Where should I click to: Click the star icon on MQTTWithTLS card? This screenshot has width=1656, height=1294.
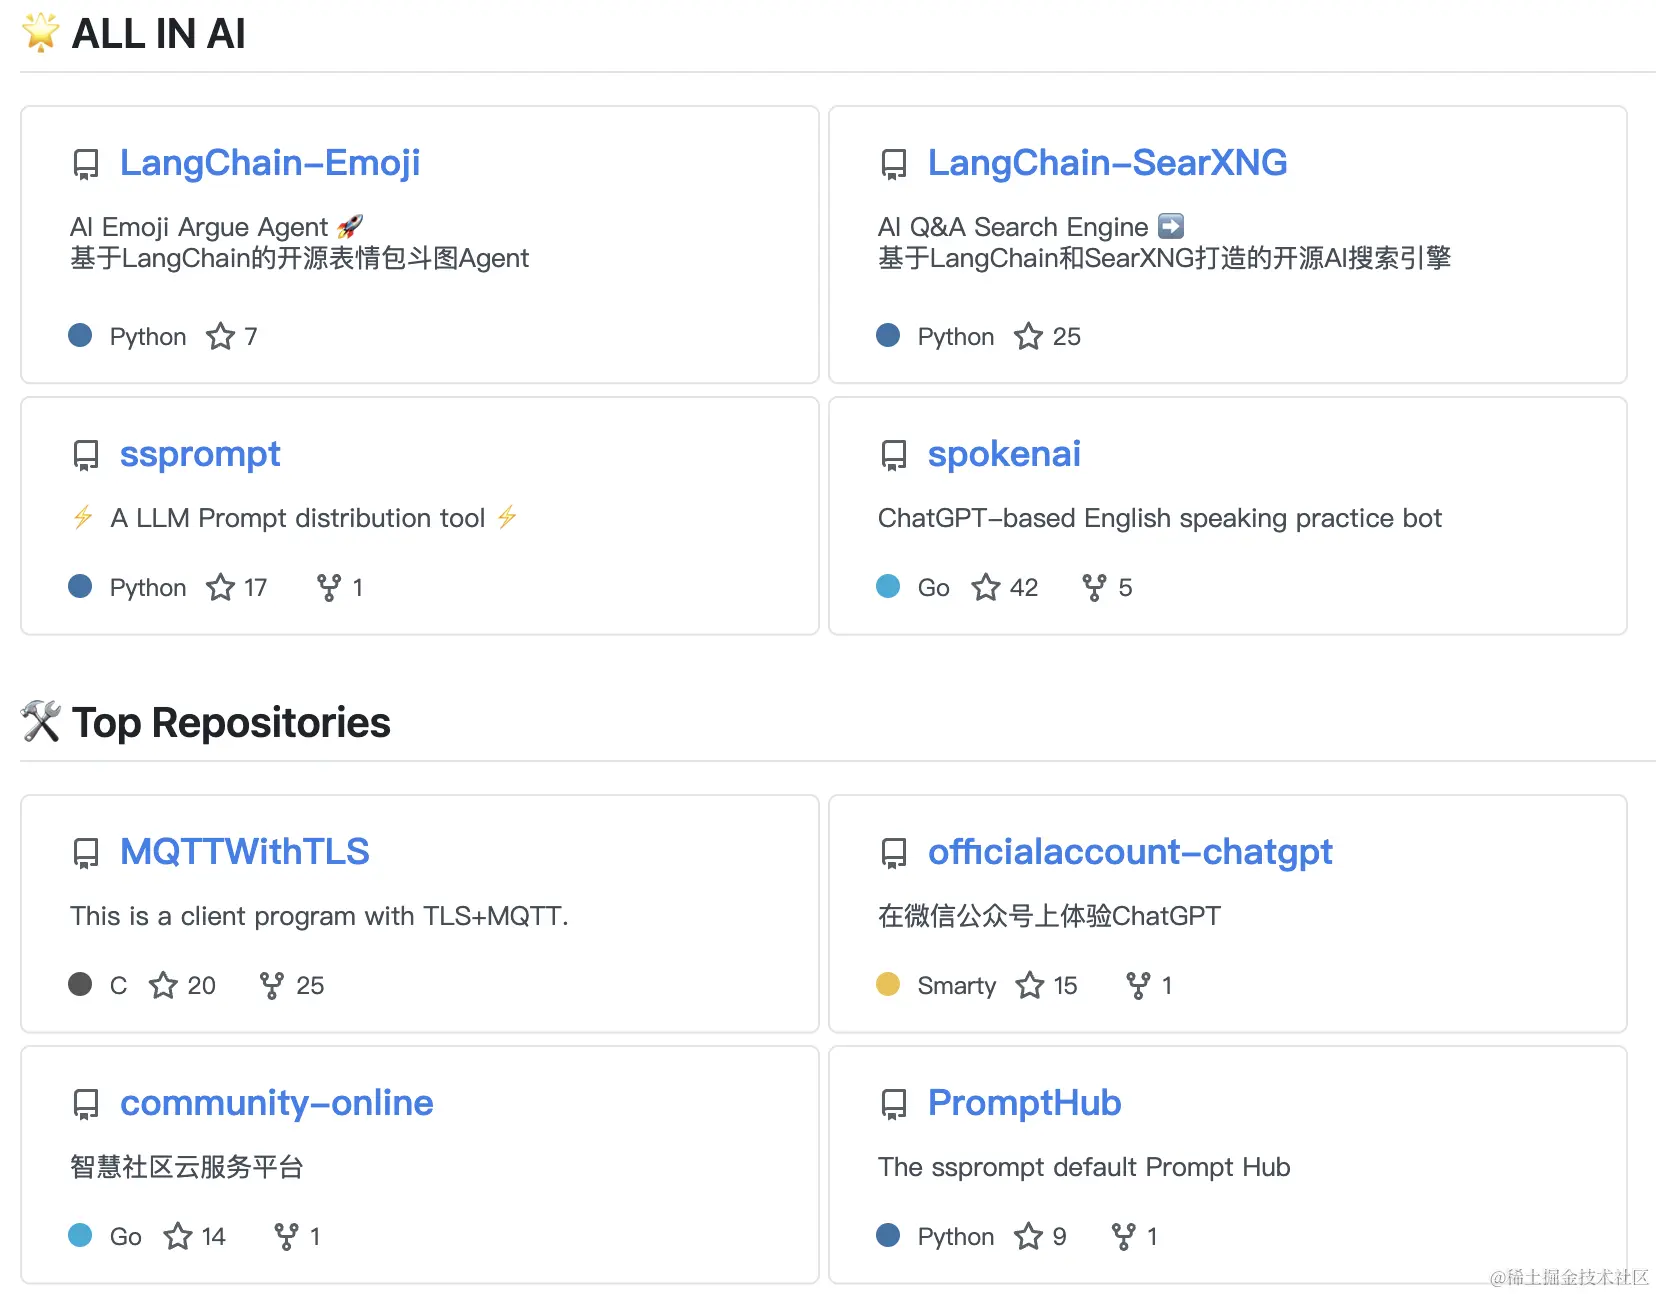coord(163,985)
